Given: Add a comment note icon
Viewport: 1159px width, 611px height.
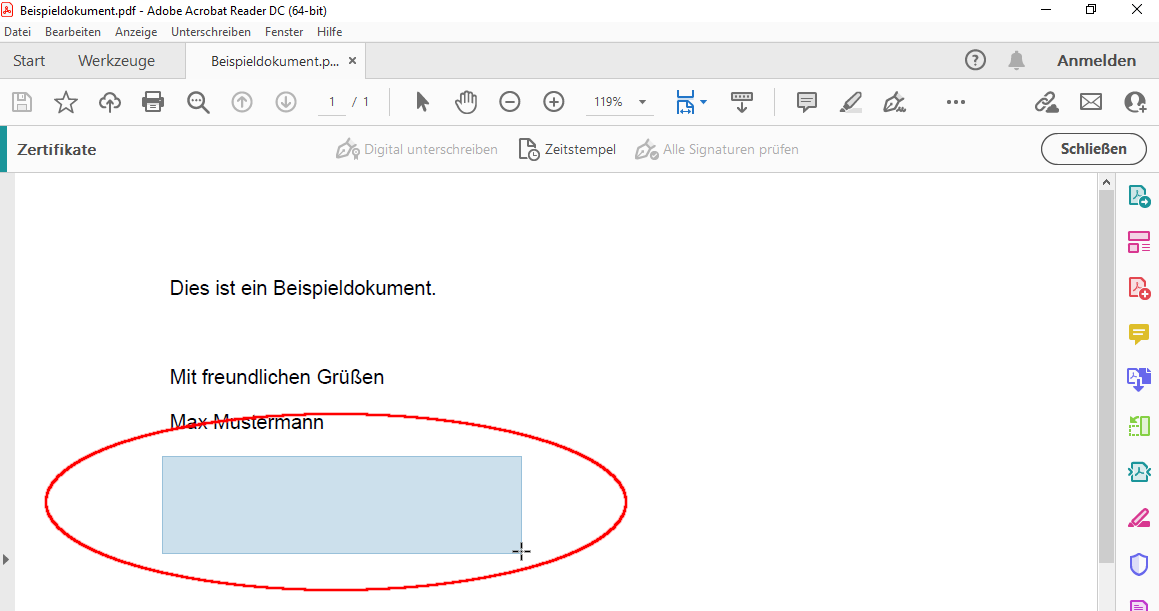Looking at the screenshot, I should click(806, 102).
